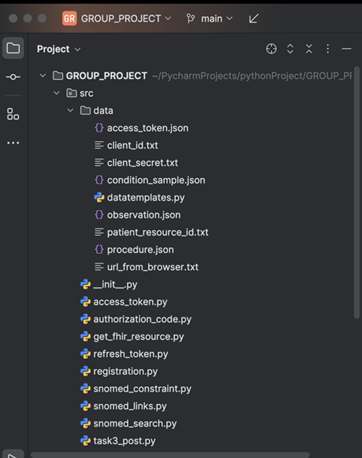Click the Expand All icon
The width and height of the screenshot is (362, 458).
click(x=290, y=49)
